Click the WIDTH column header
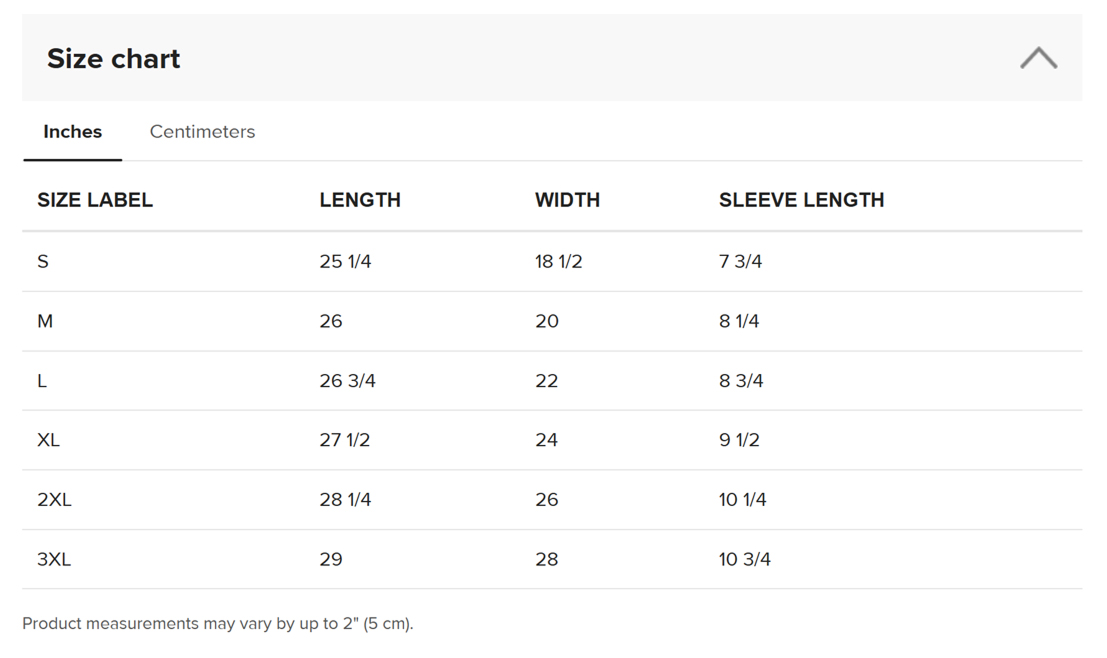The height and width of the screenshot is (658, 1107). (x=567, y=200)
